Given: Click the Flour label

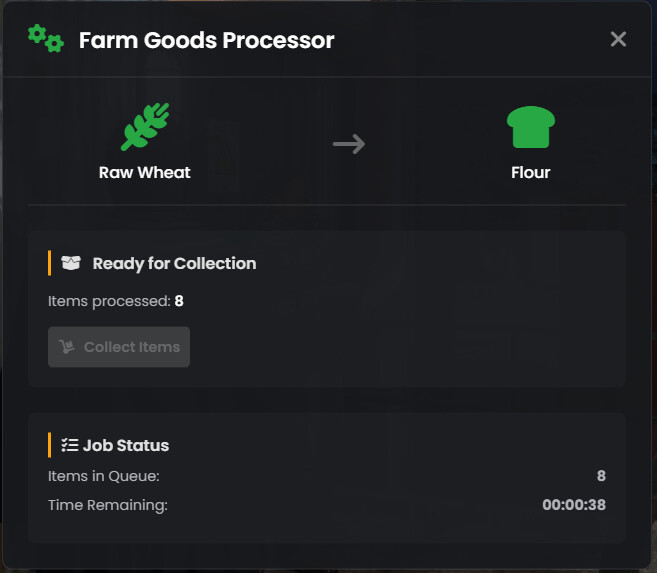Looking at the screenshot, I should [x=530, y=172].
